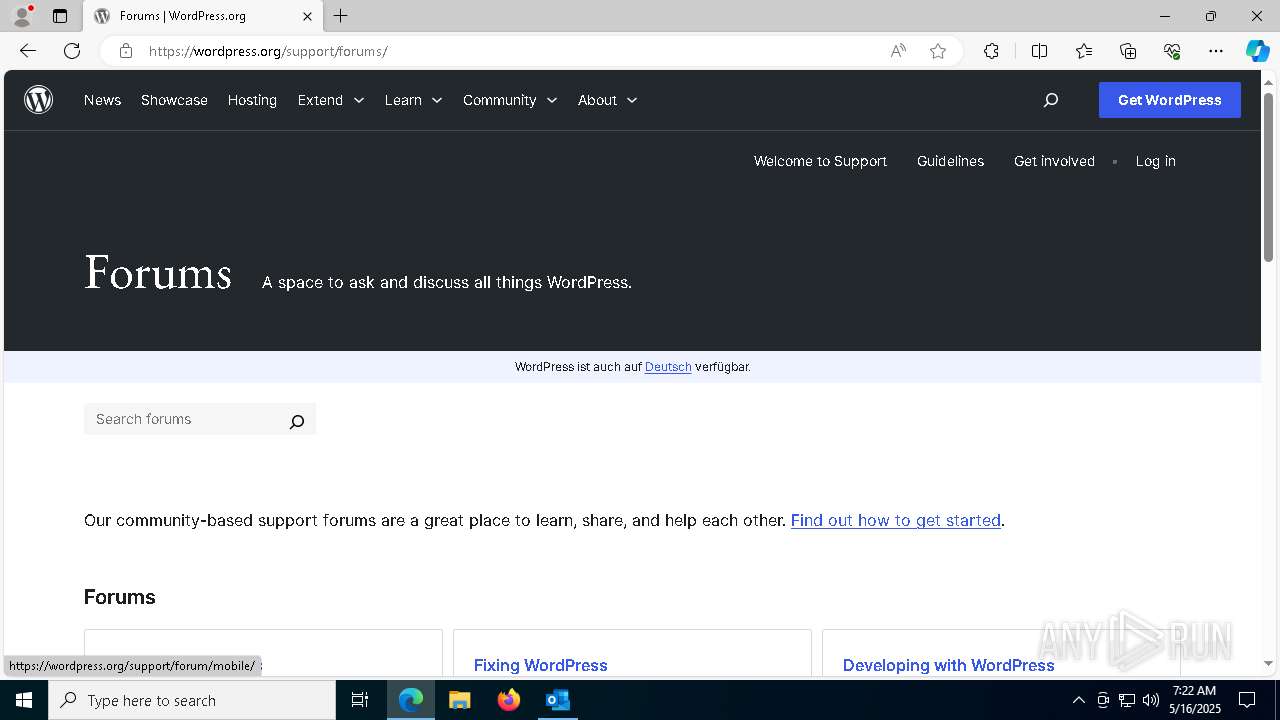Open the notifications center icon
The height and width of the screenshot is (720, 1280).
(x=1247, y=700)
